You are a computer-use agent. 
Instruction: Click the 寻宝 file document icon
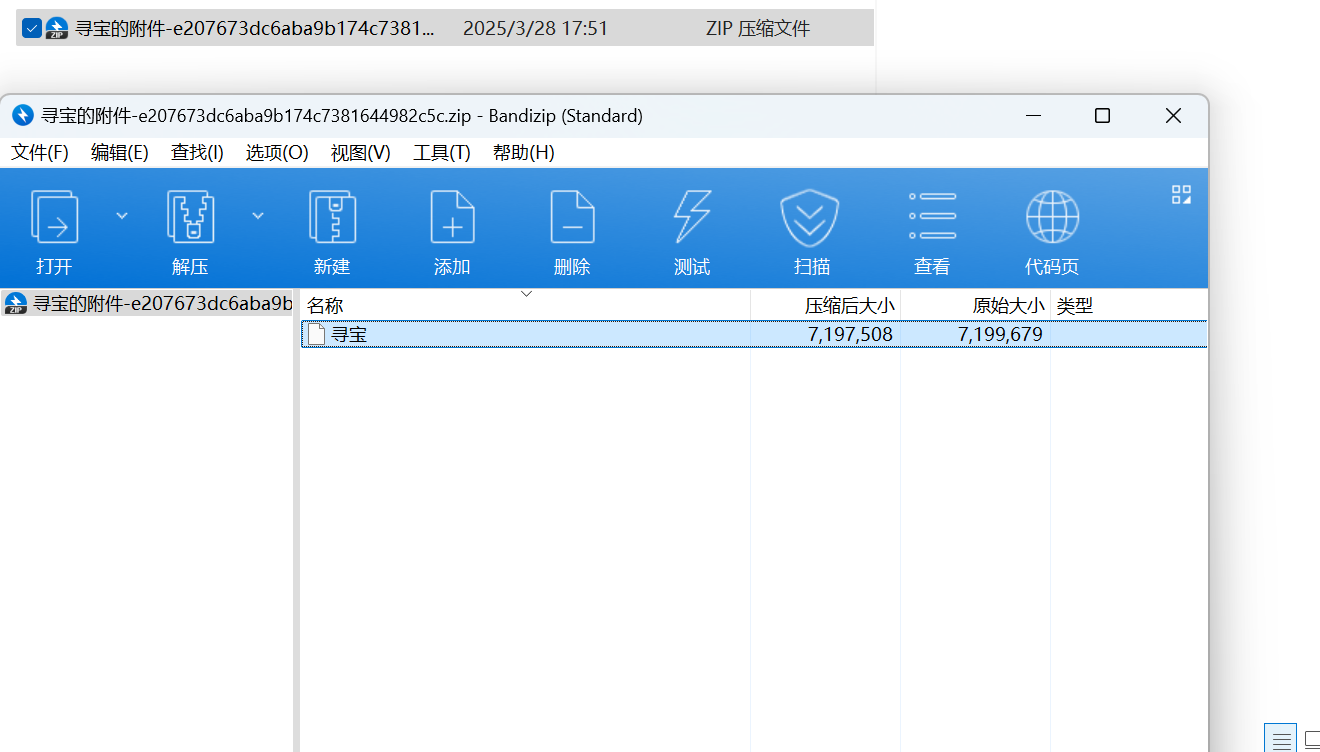pos(316,334)
